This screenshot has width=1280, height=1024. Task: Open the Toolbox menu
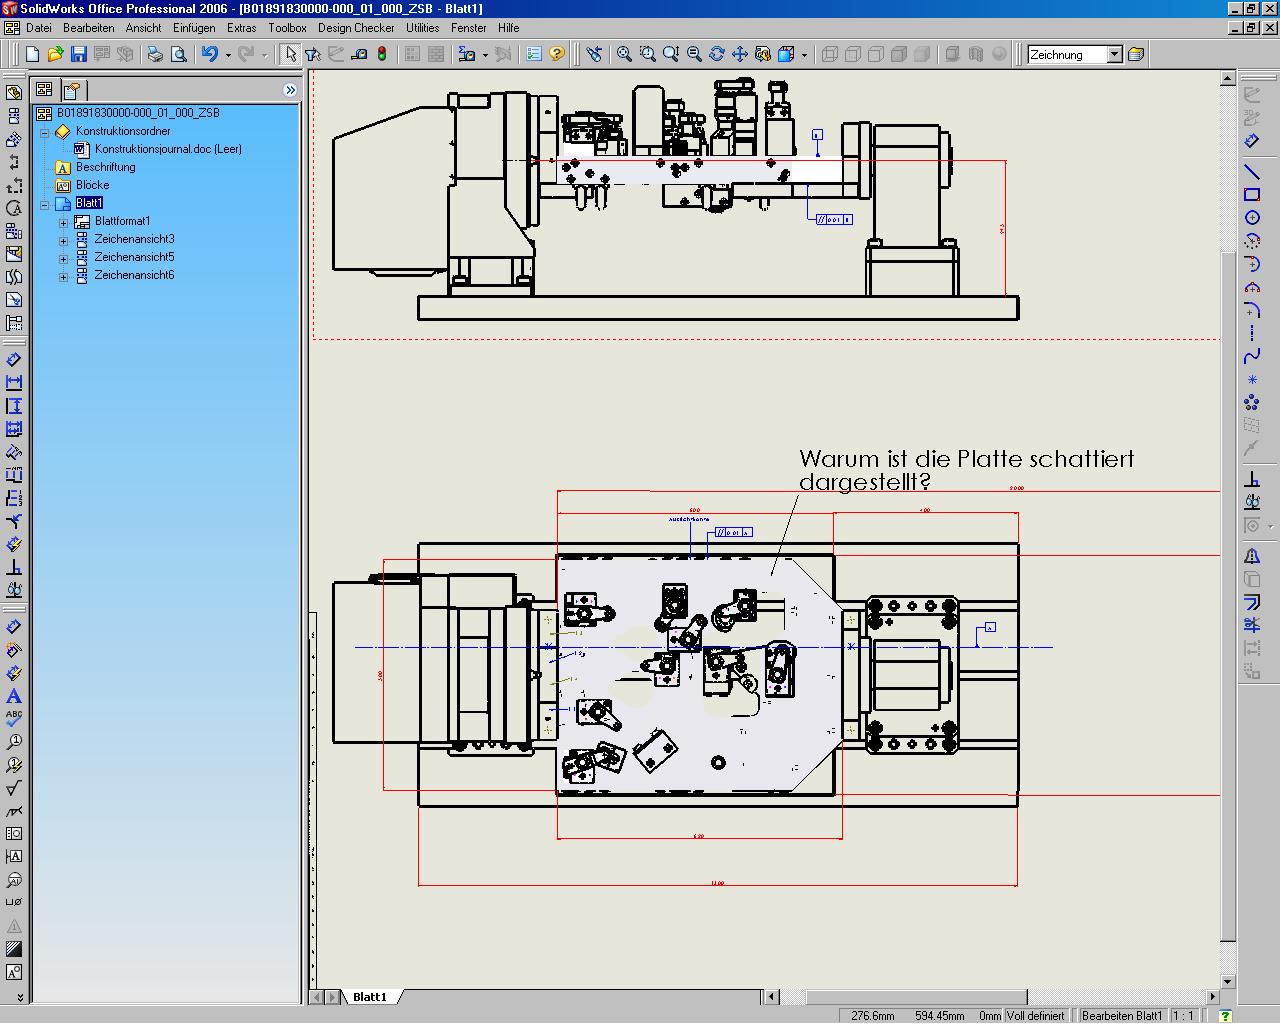point(287,28)
